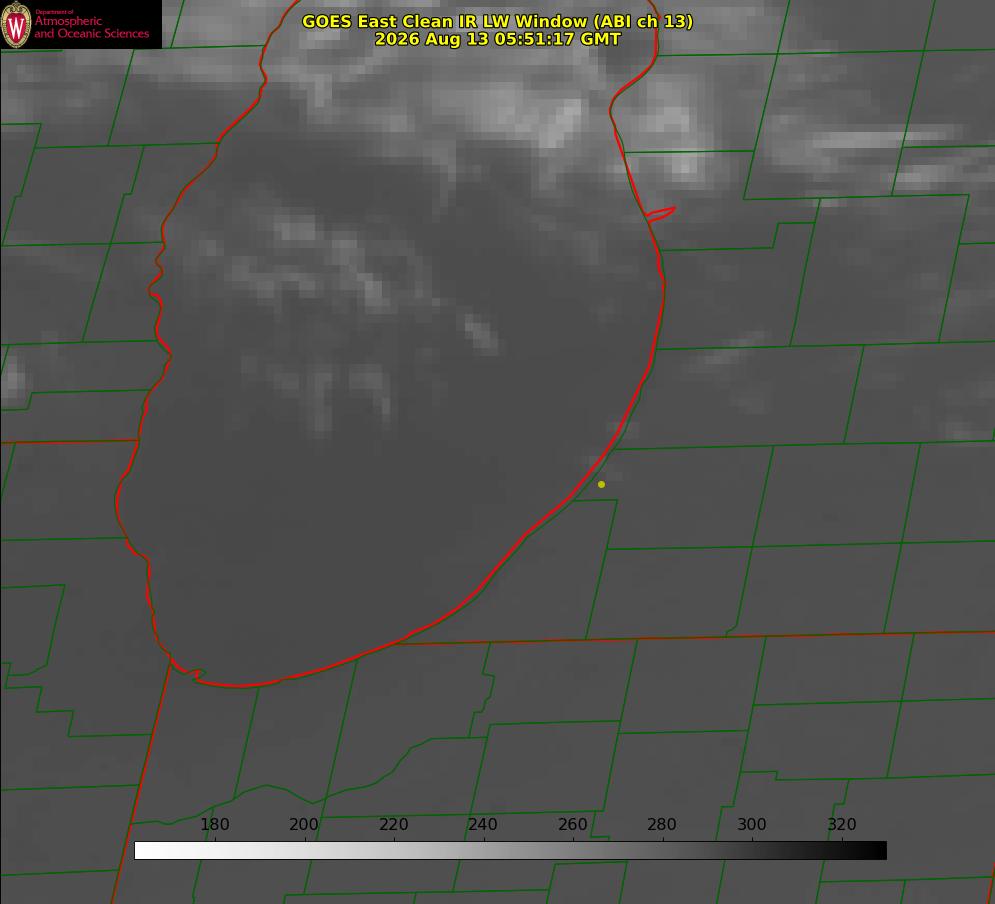Image resolution: width=995 pixels, height=904 pixels.
Task: Click the mid-gray center of colorbar
Action: 510,851
